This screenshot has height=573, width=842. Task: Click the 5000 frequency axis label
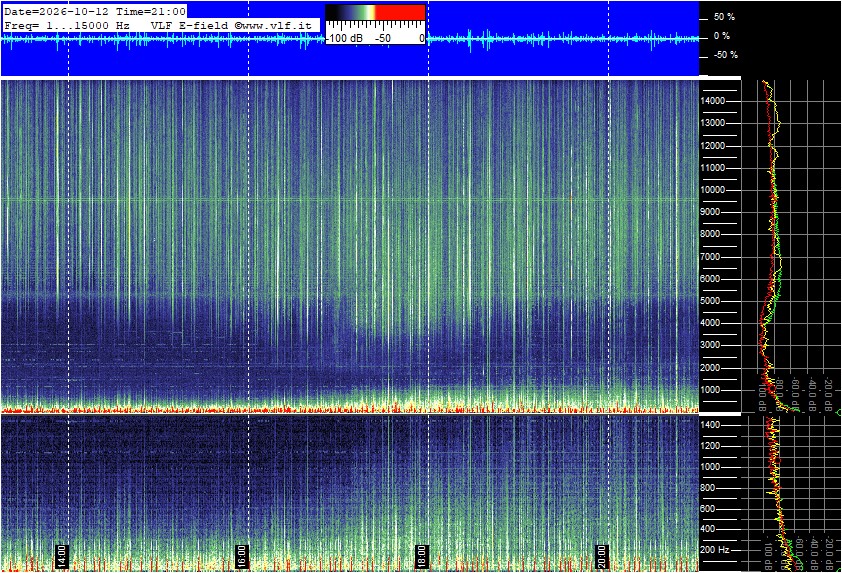[710, 301]
